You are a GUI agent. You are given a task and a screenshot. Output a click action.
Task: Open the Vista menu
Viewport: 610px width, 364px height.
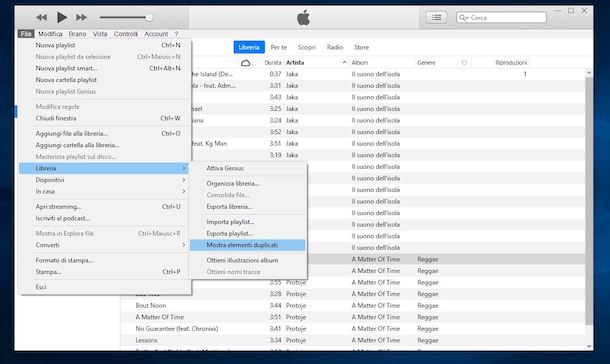(100, 34)
